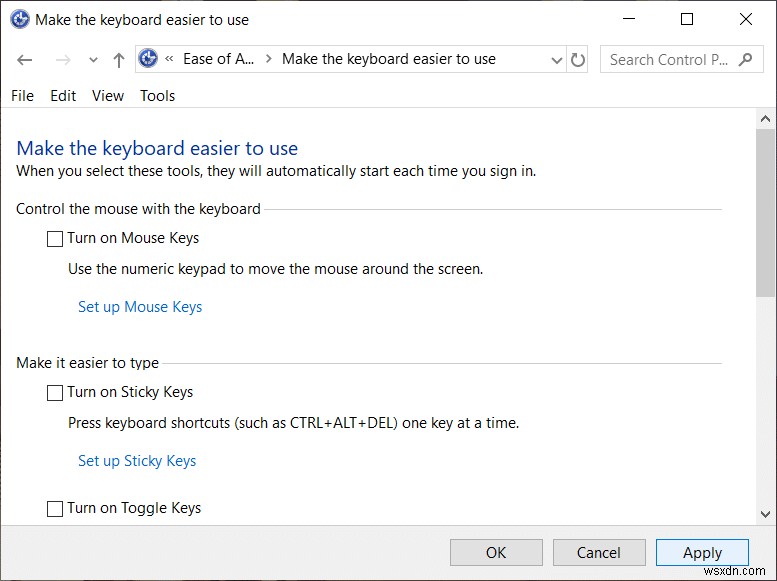Click the scrollbar up arrow

tap(765, 119)
